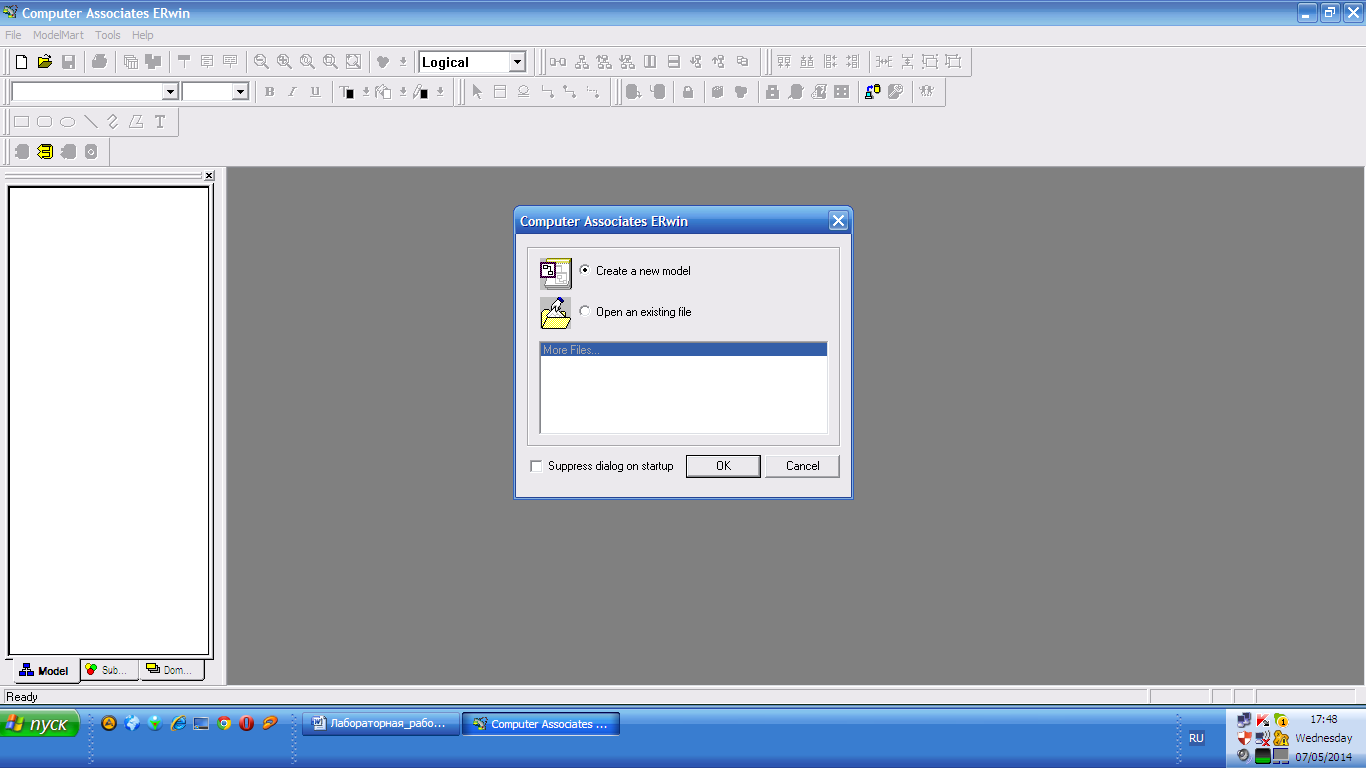The width and height of the screenshot is (1366, 768).
Task: Open the Help menu
Action: click(x=143, y=35)
